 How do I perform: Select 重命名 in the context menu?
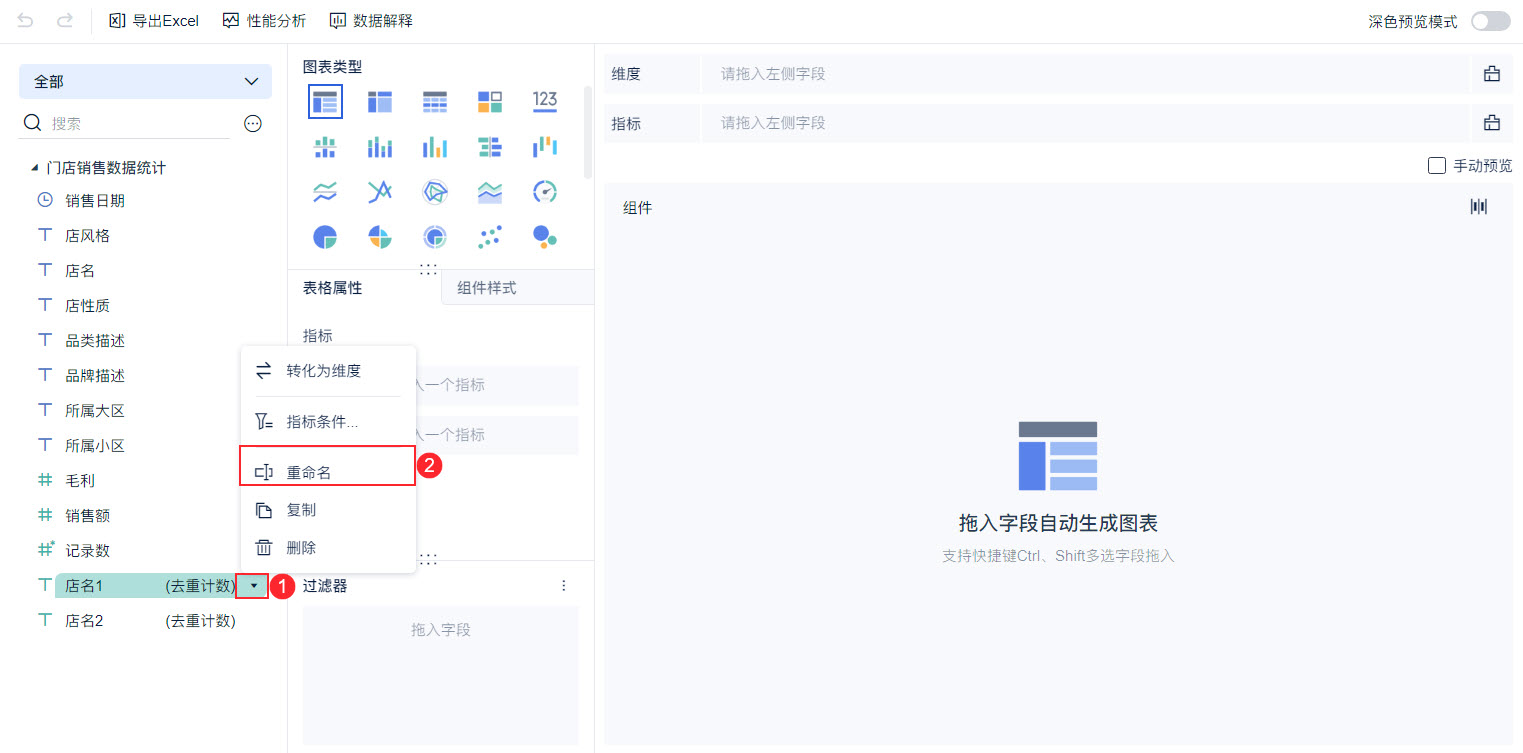(x=328, y=473)
